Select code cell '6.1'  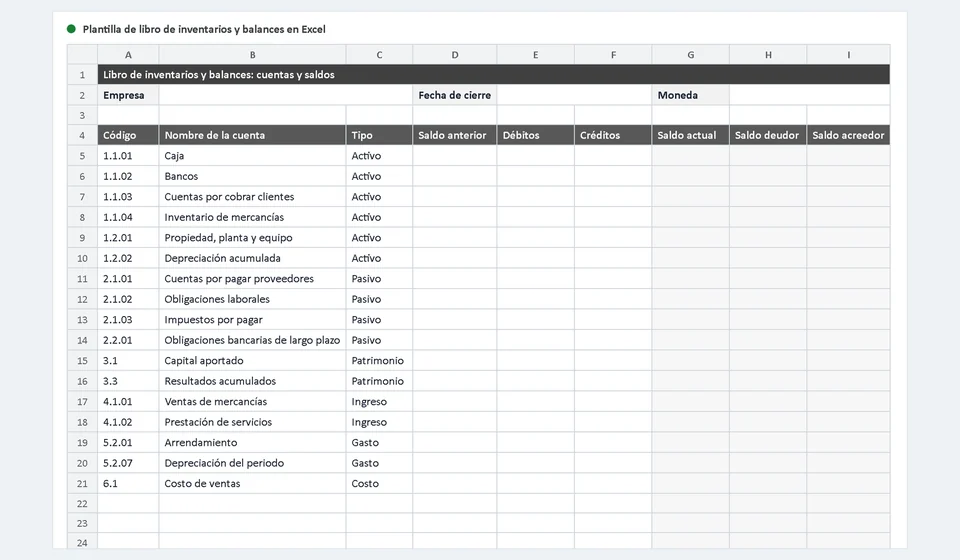coord(128,483)
